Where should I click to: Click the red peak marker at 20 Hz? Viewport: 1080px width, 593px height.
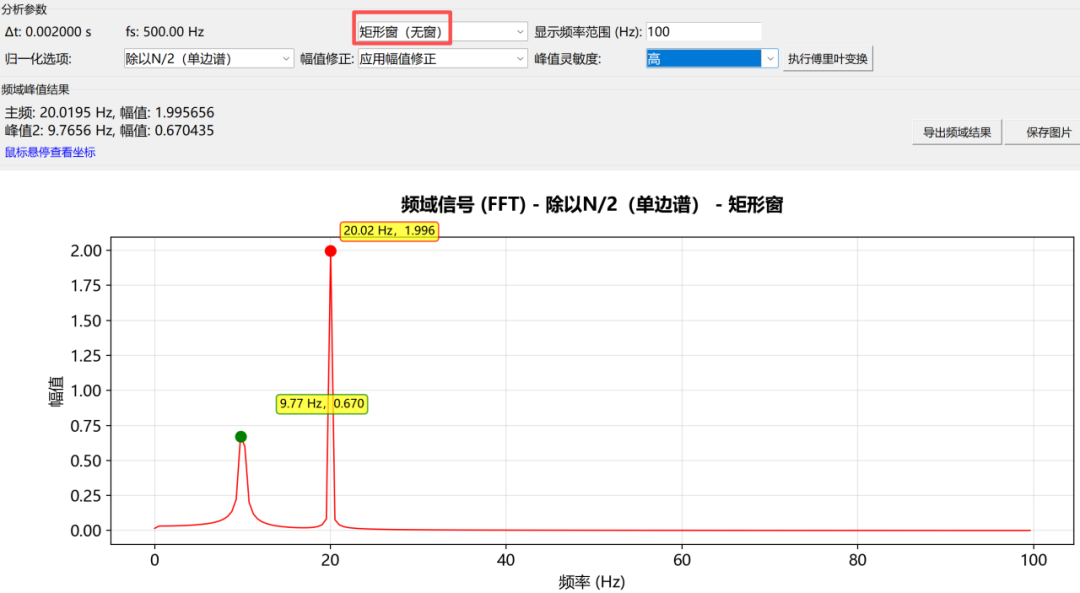point(331,251)
